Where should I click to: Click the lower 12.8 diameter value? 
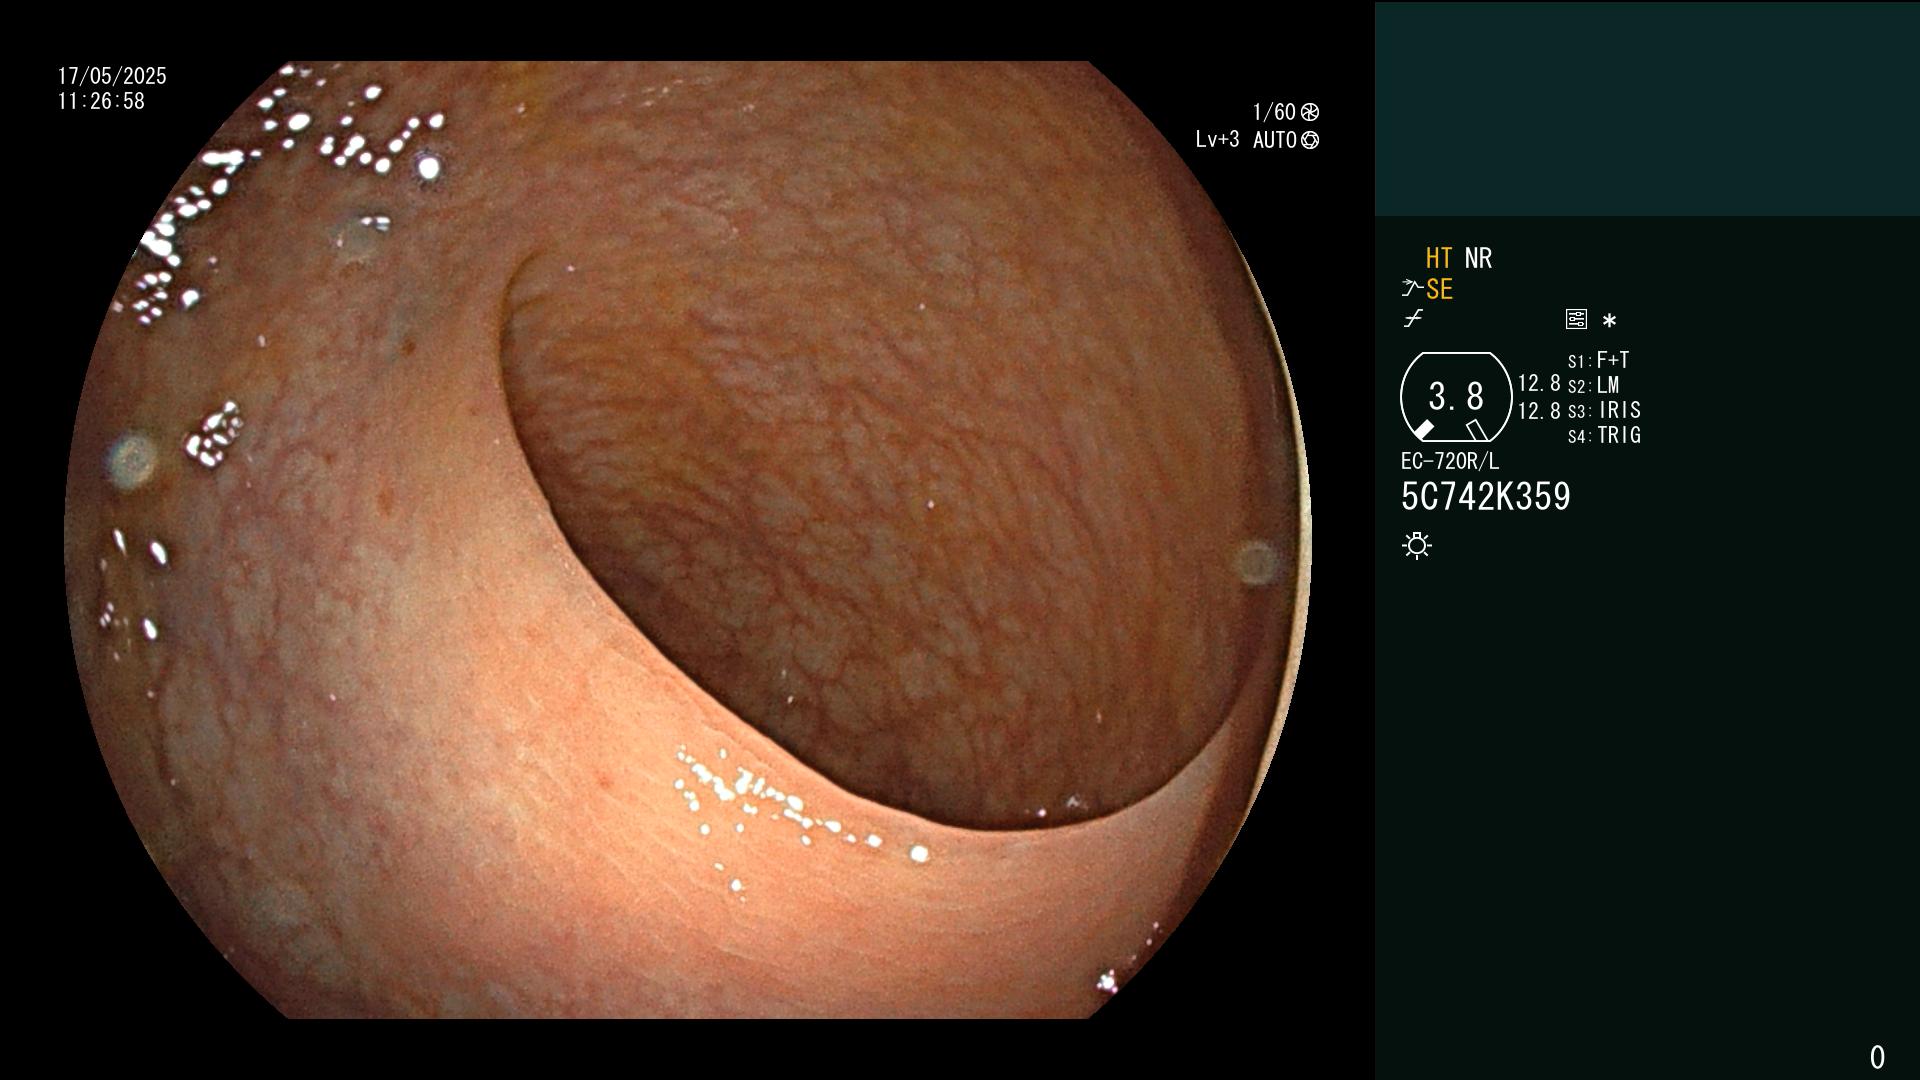1539,411
